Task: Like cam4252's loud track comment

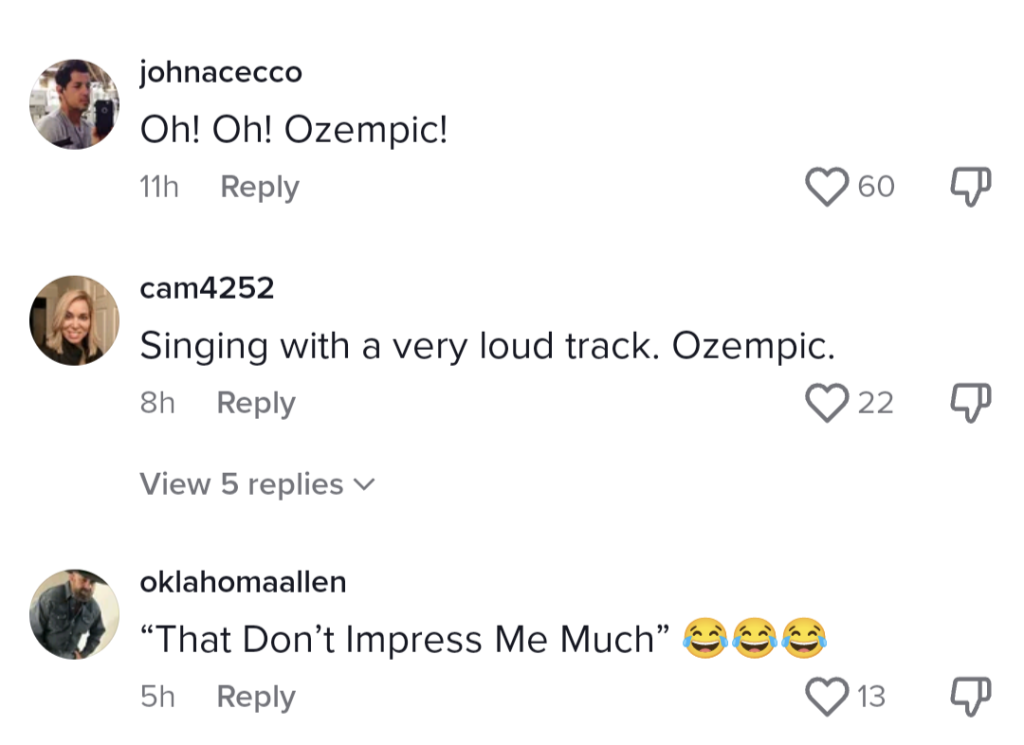Action: (x=827, y=403)
